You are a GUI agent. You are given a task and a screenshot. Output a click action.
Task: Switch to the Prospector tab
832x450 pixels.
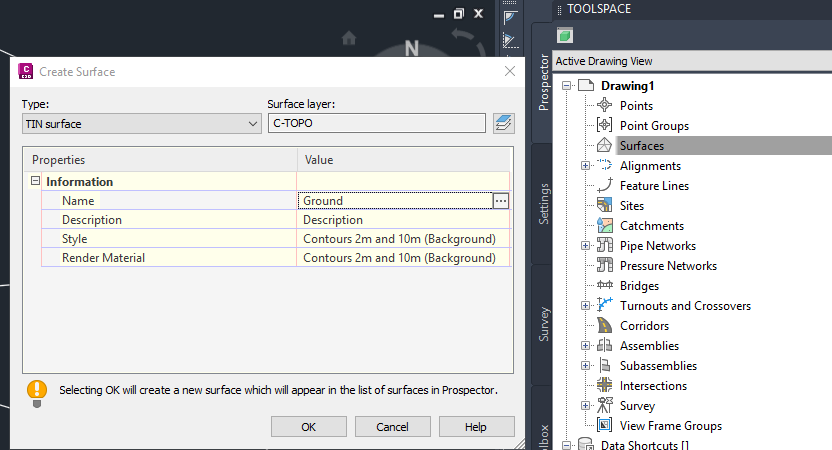click(x=543, y=82)
